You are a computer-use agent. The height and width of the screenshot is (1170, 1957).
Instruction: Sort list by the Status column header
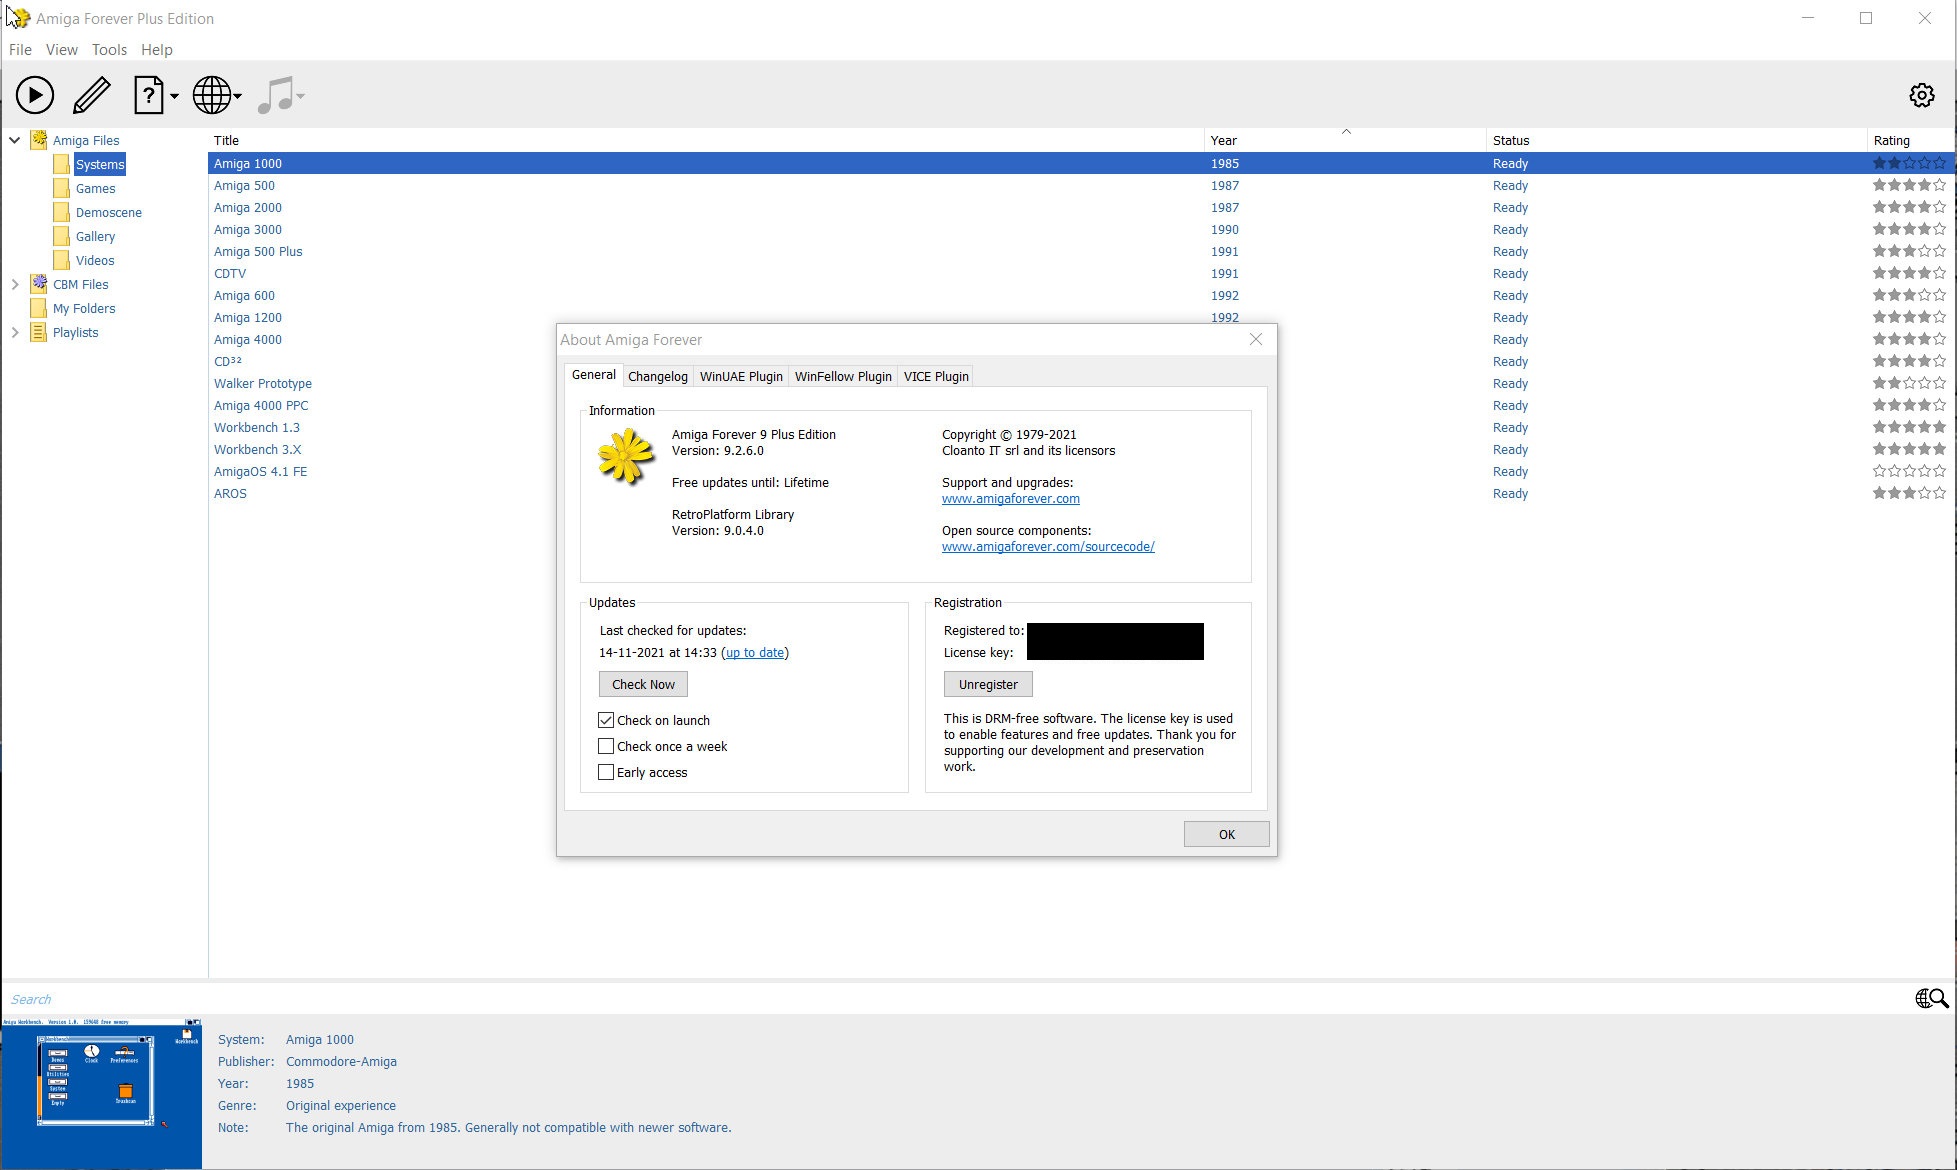[1676, 140]
